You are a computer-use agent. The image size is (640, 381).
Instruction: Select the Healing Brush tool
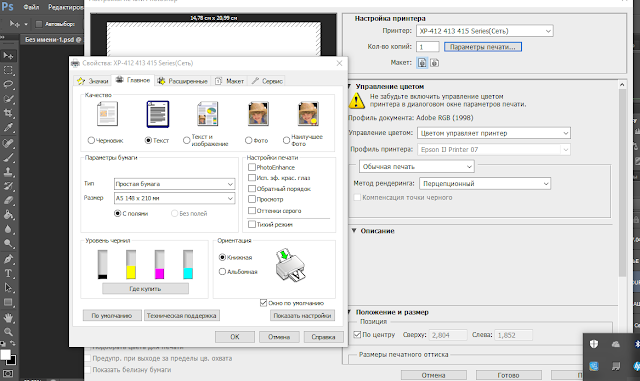point(8,143)
